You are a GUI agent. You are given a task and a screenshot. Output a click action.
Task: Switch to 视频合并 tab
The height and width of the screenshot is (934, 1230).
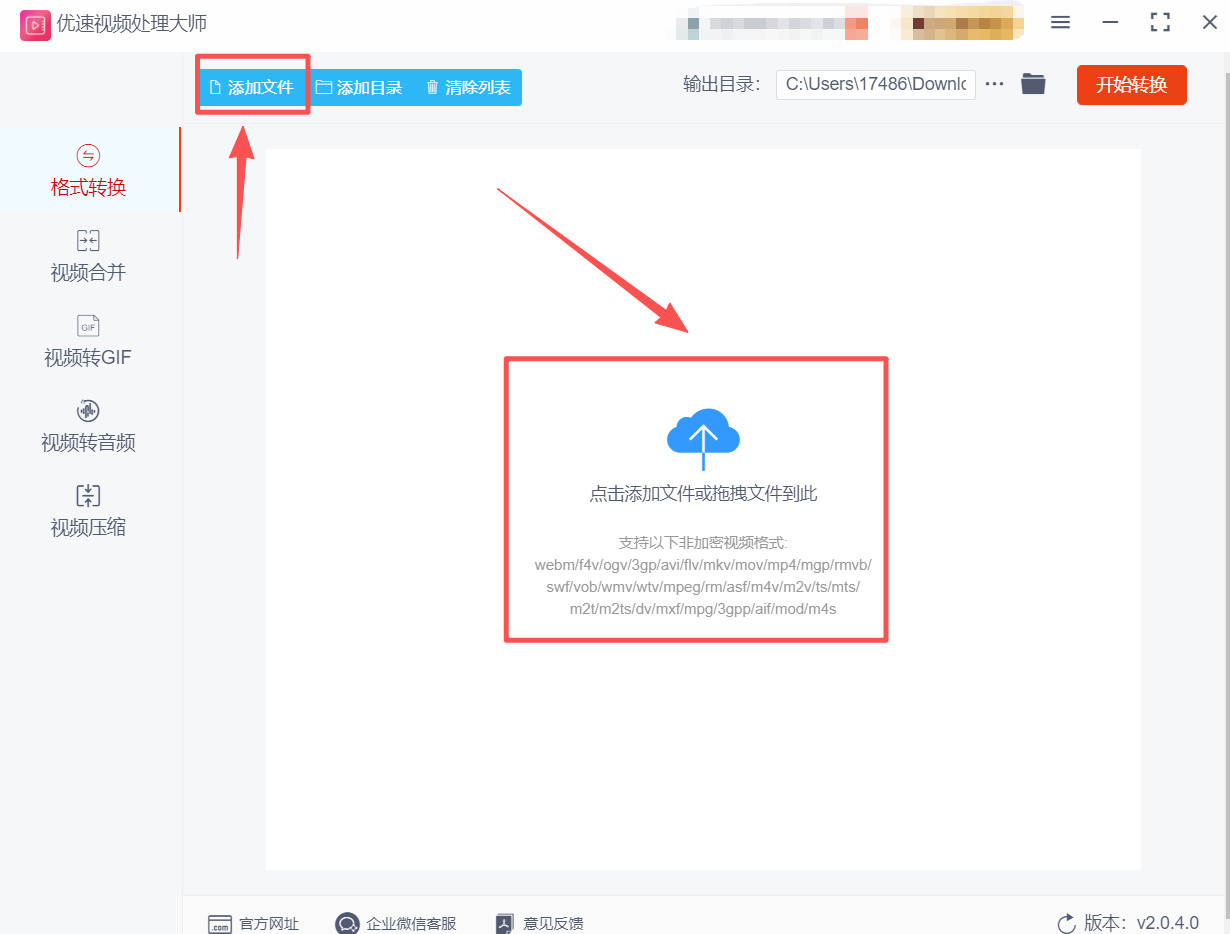[89, 256]
